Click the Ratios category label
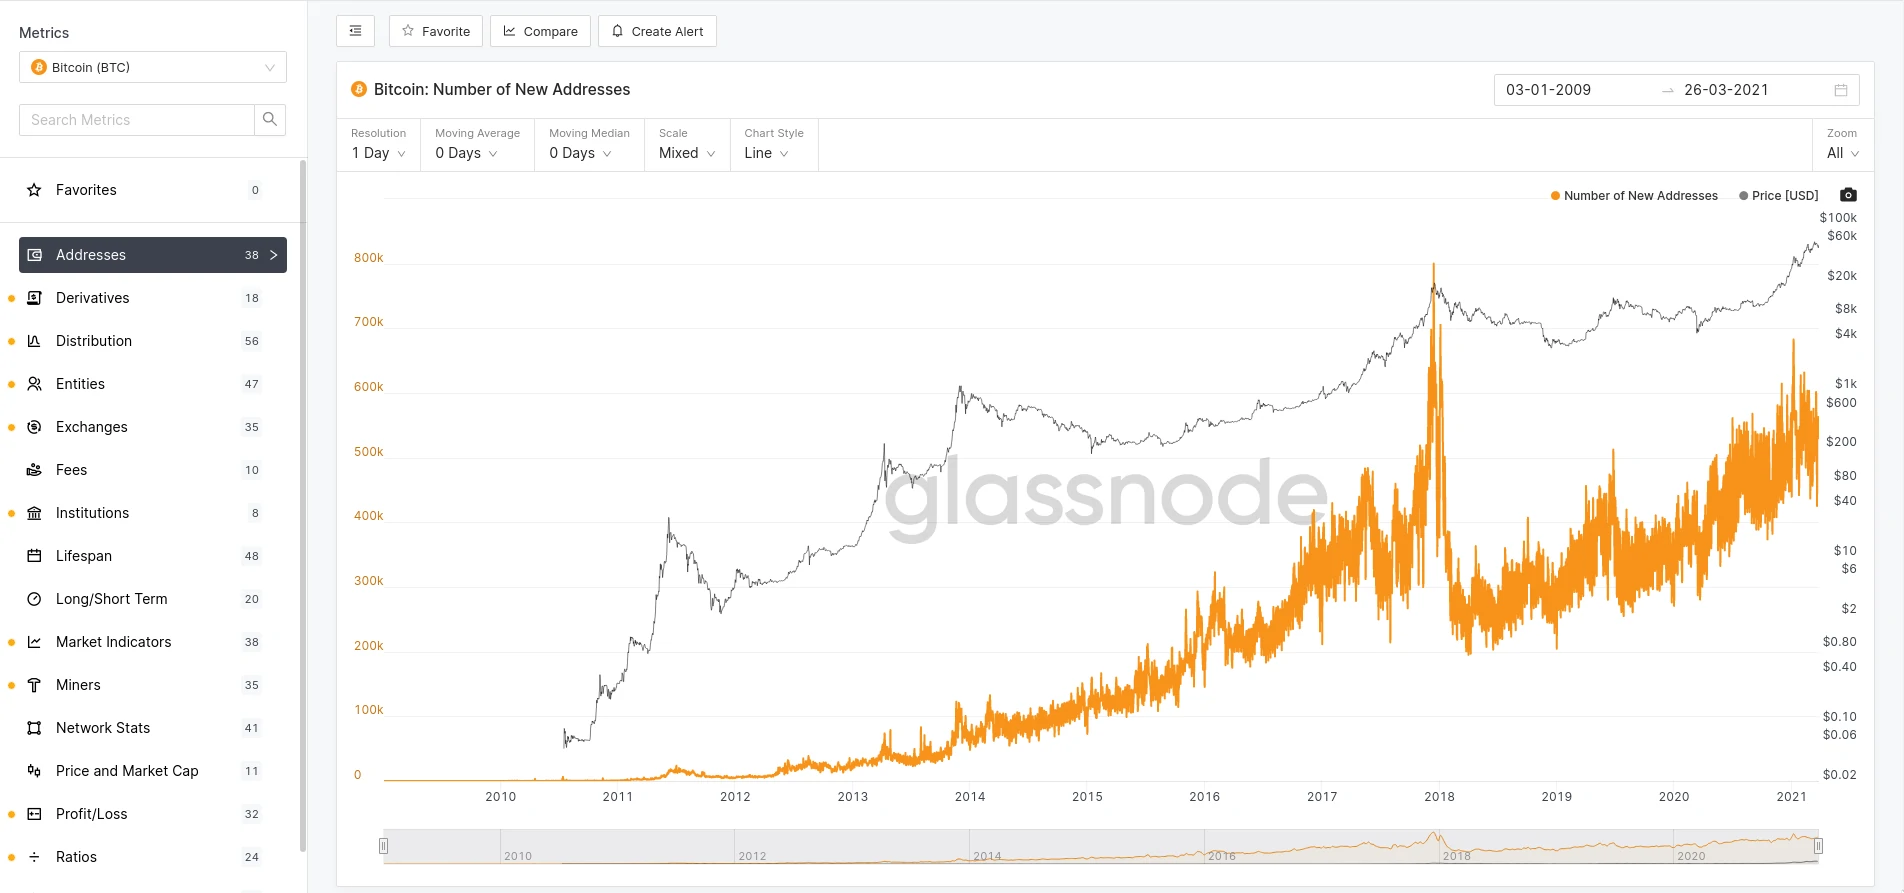This screenshot has height=893, width=1904. pos(76,857)
